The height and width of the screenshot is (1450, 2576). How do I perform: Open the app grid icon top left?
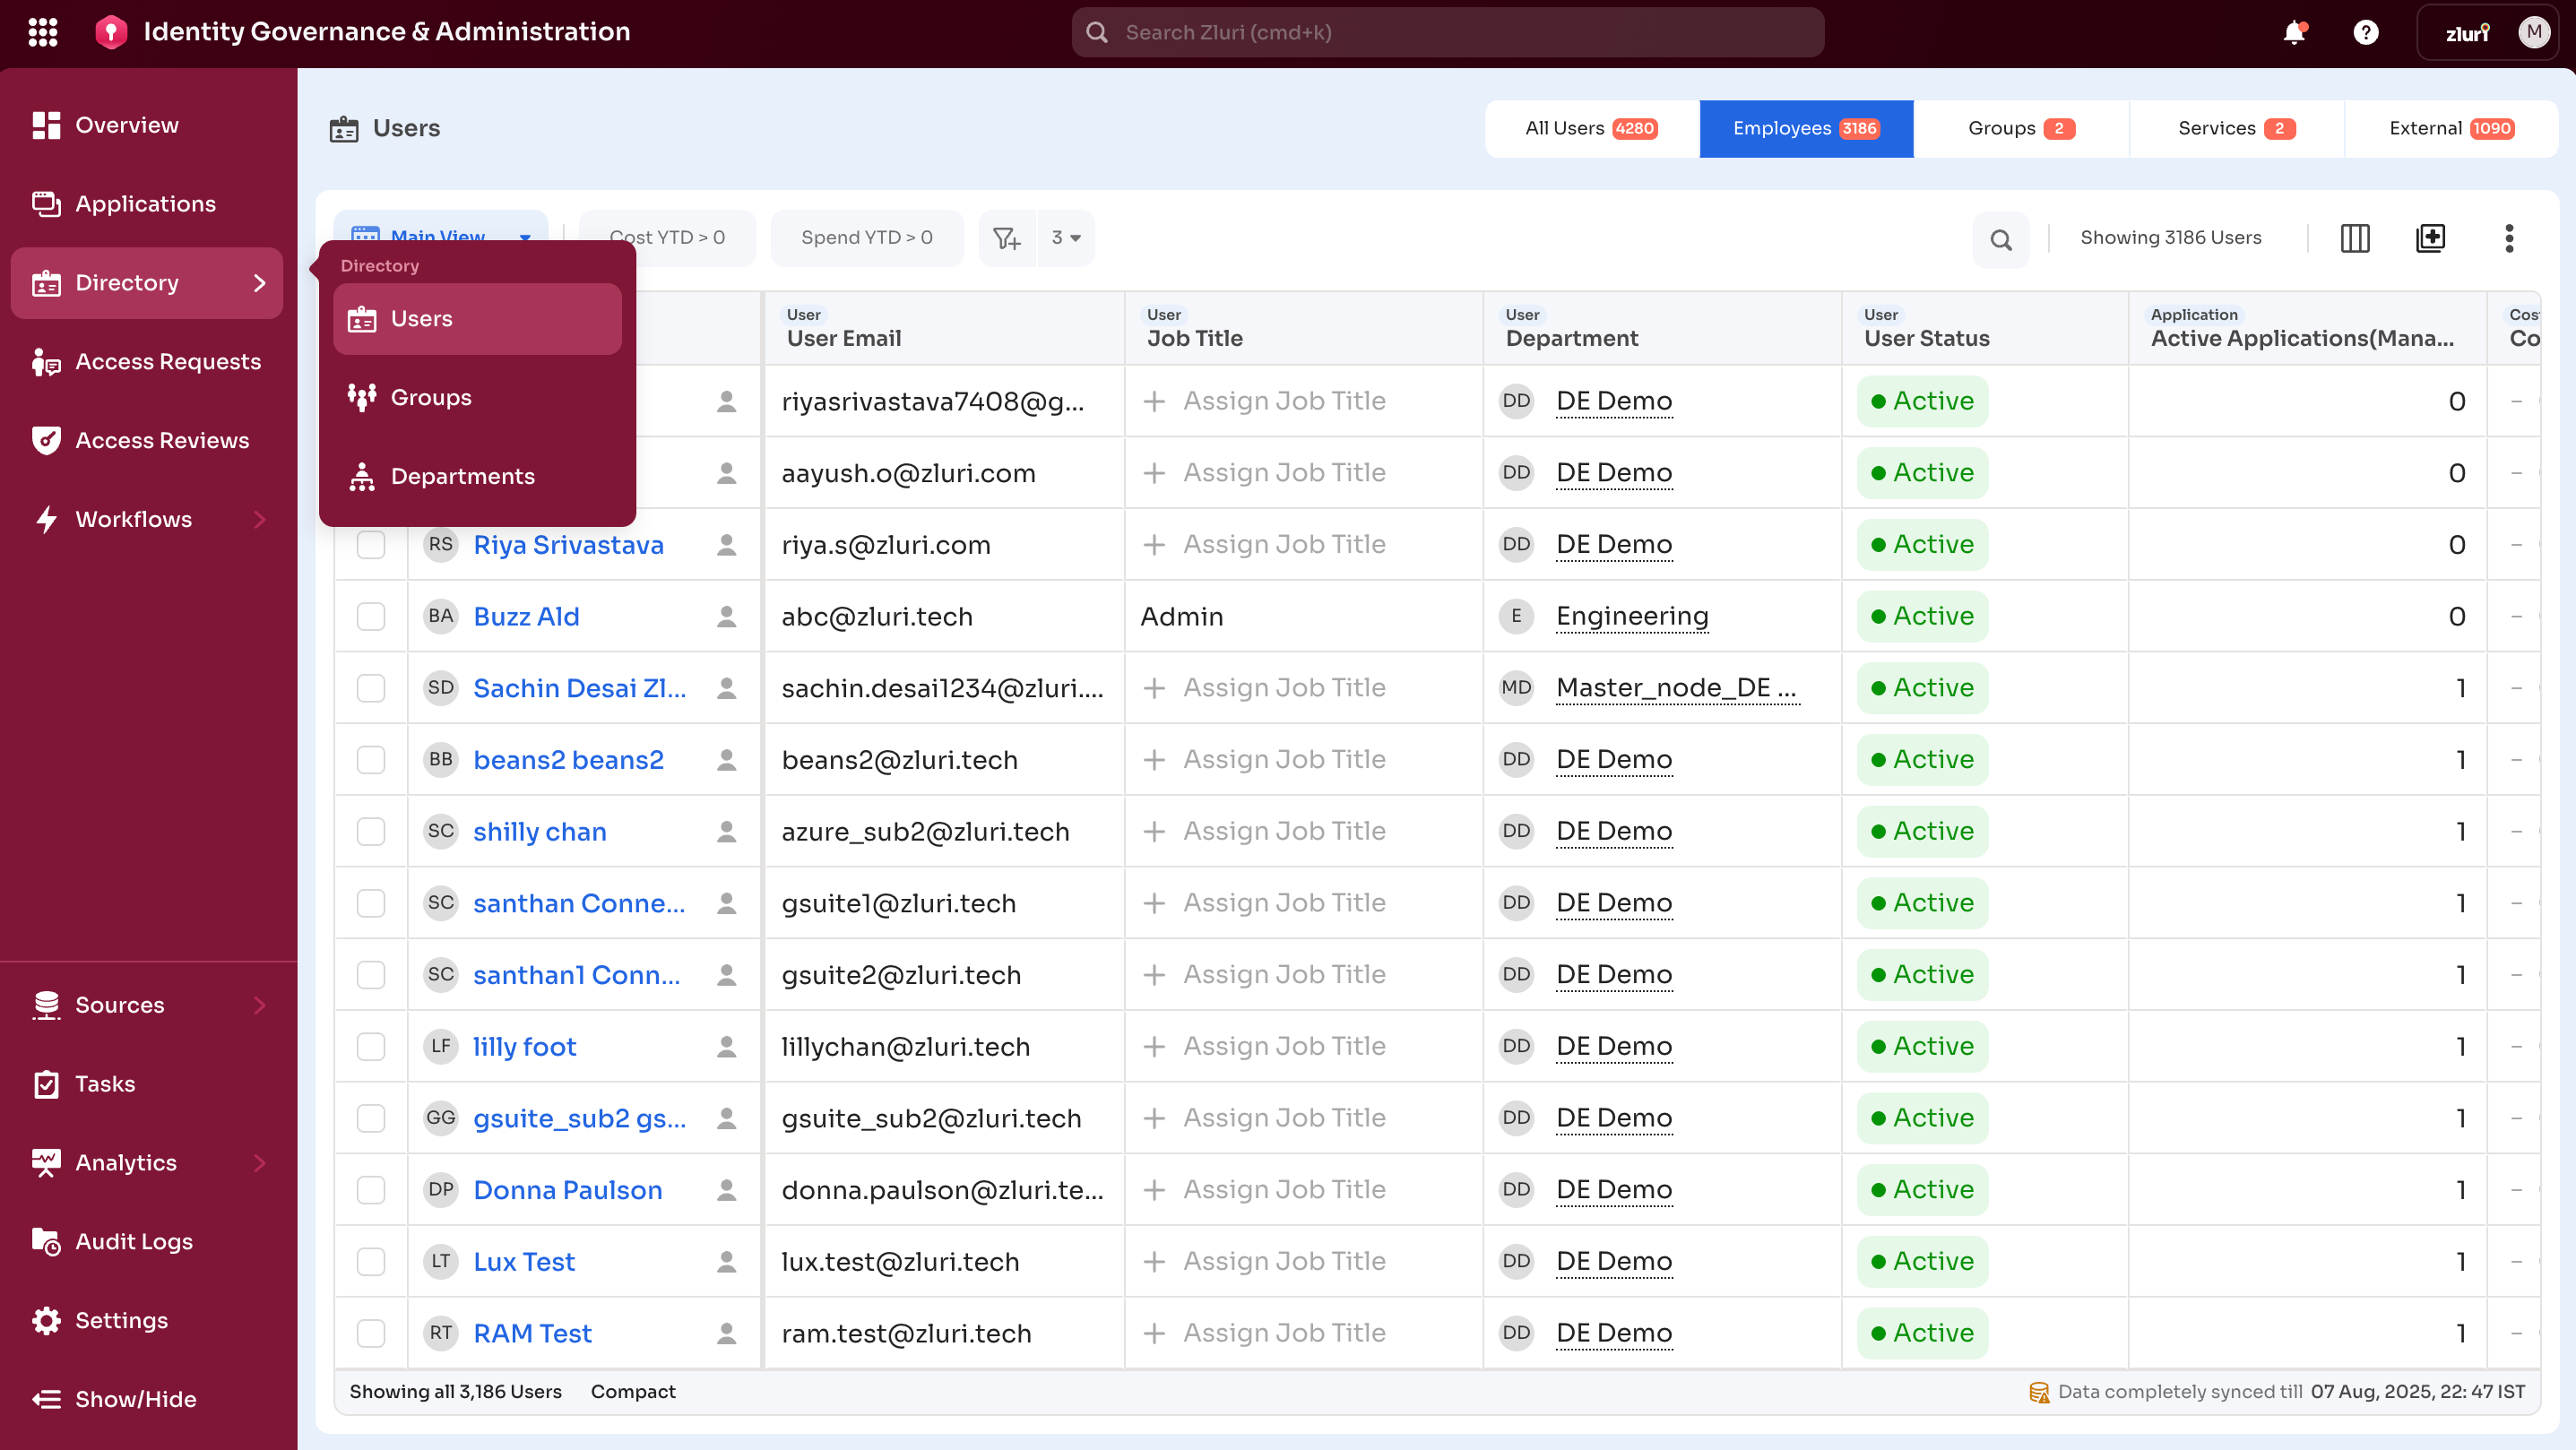click(x=43, y=31)
